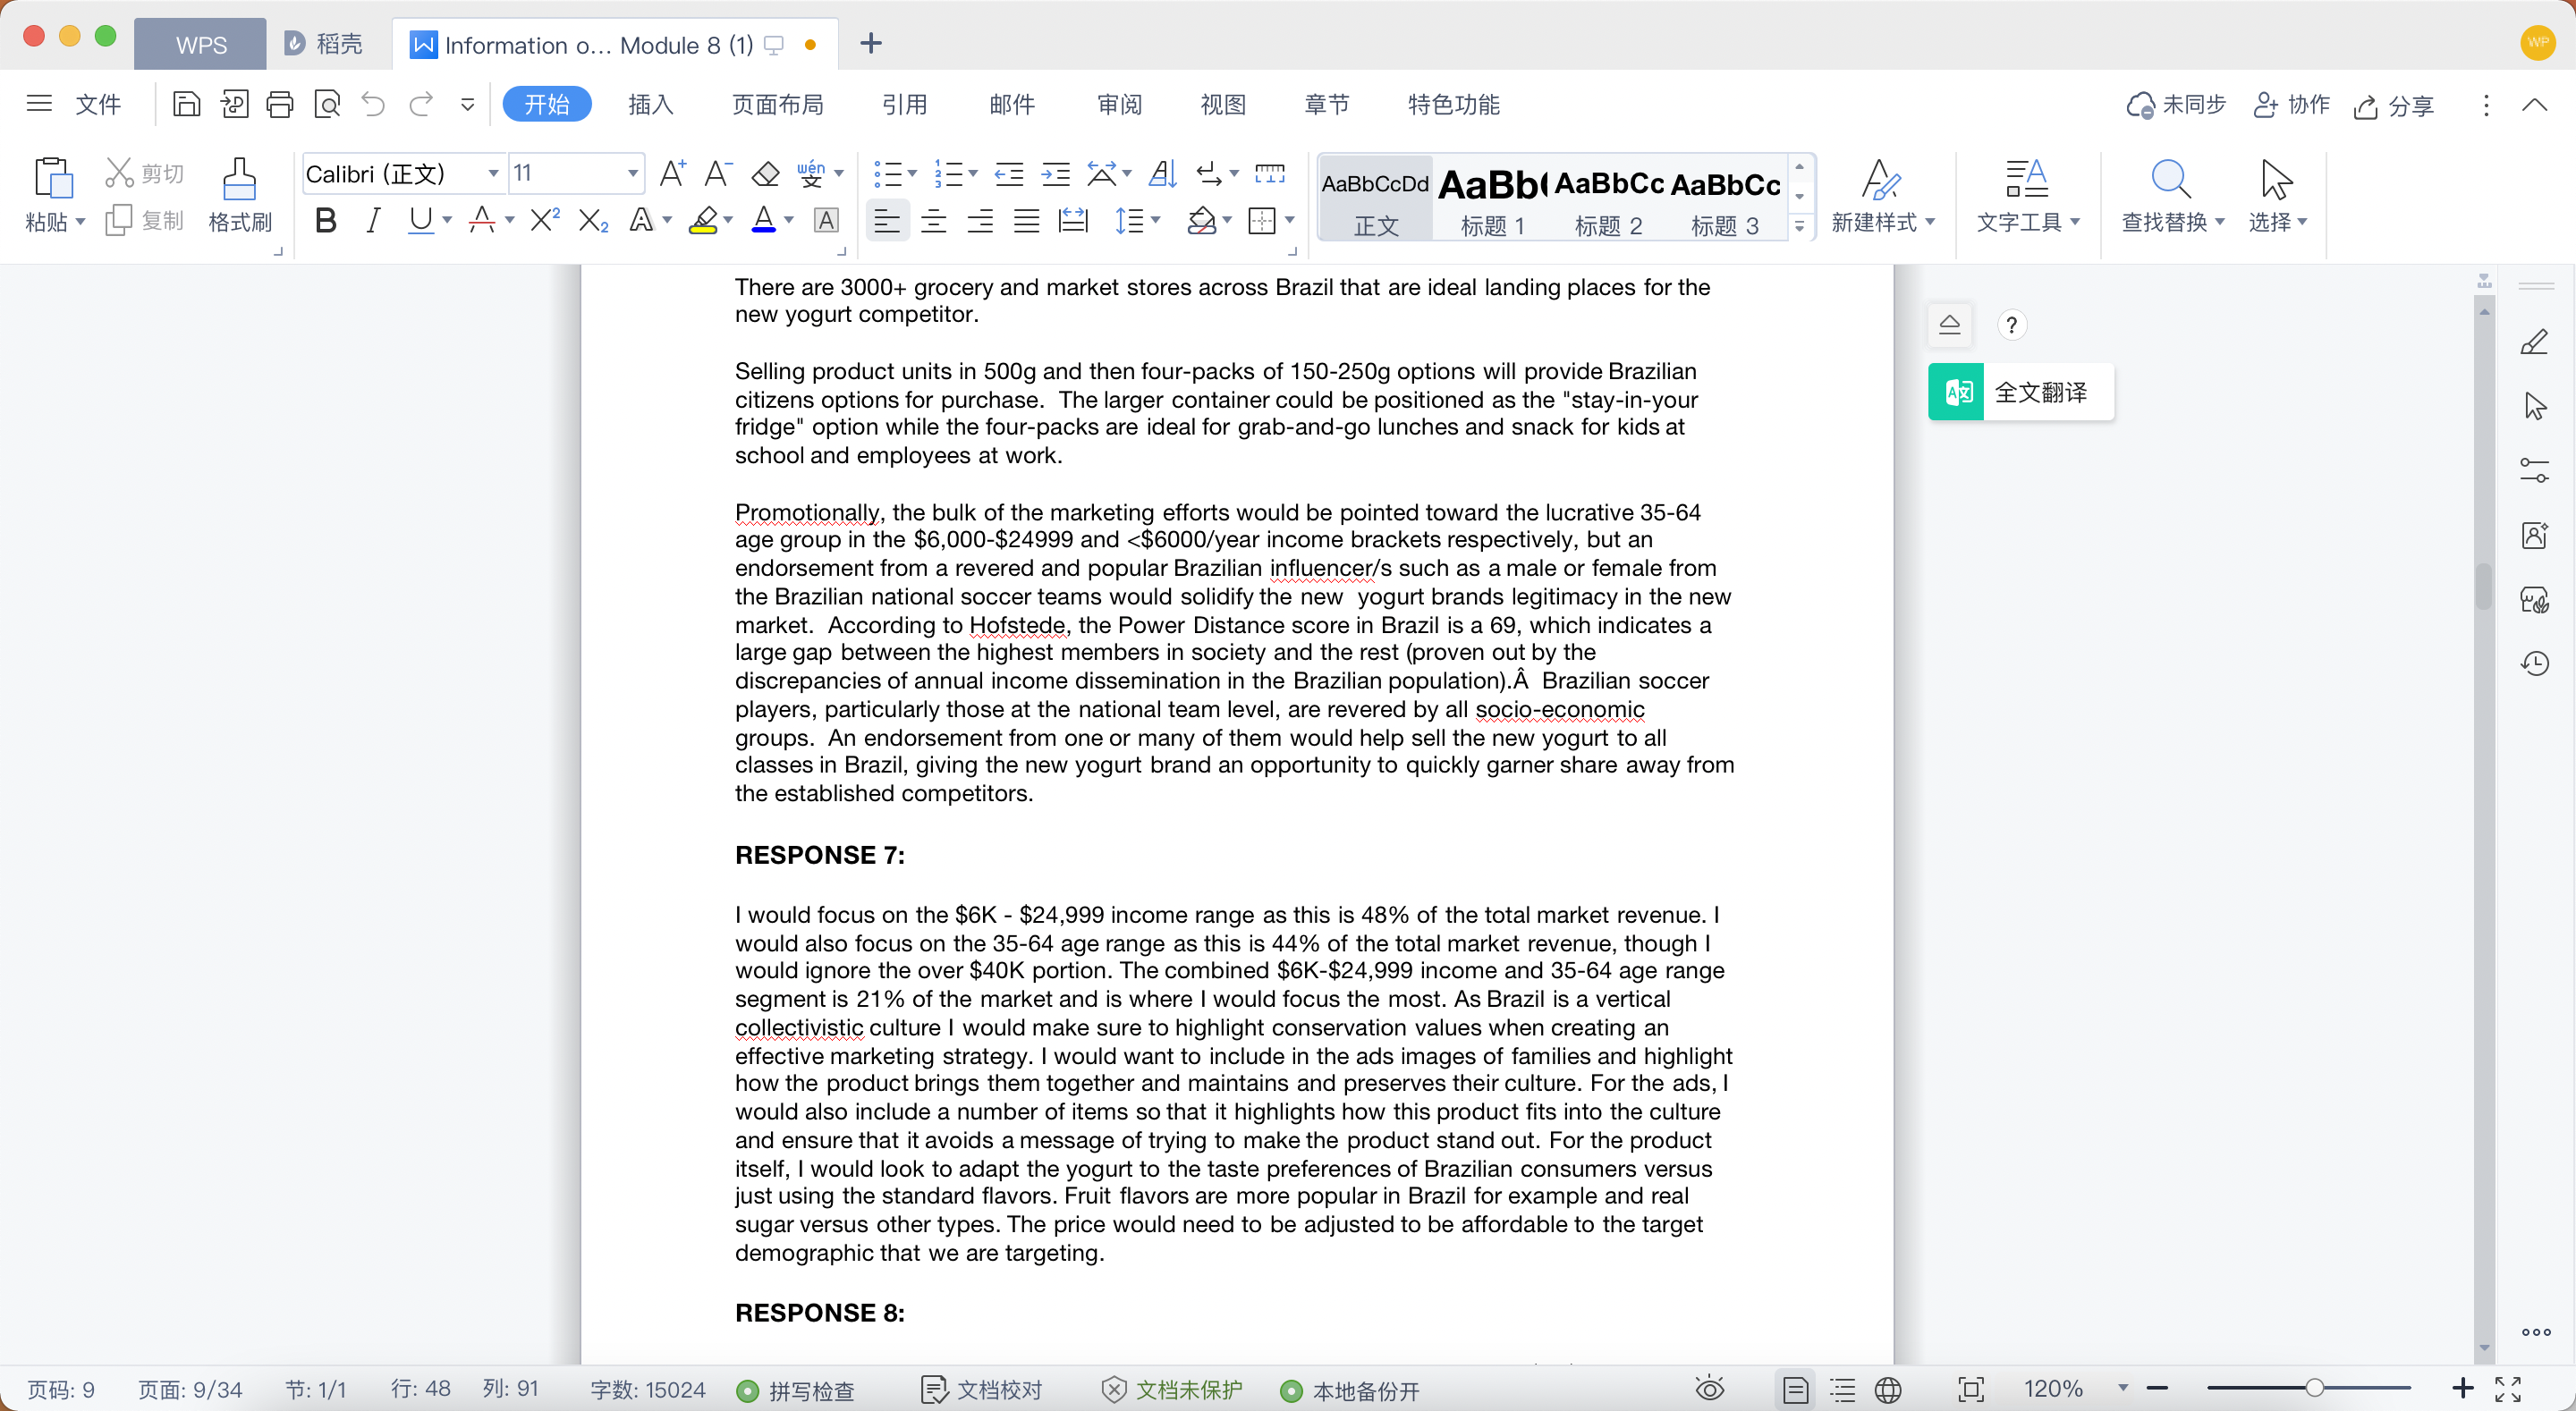Viewport: 2576px width, 1411px height.
Task: Open the Review ribbon tab
Action: [1119, 104]
